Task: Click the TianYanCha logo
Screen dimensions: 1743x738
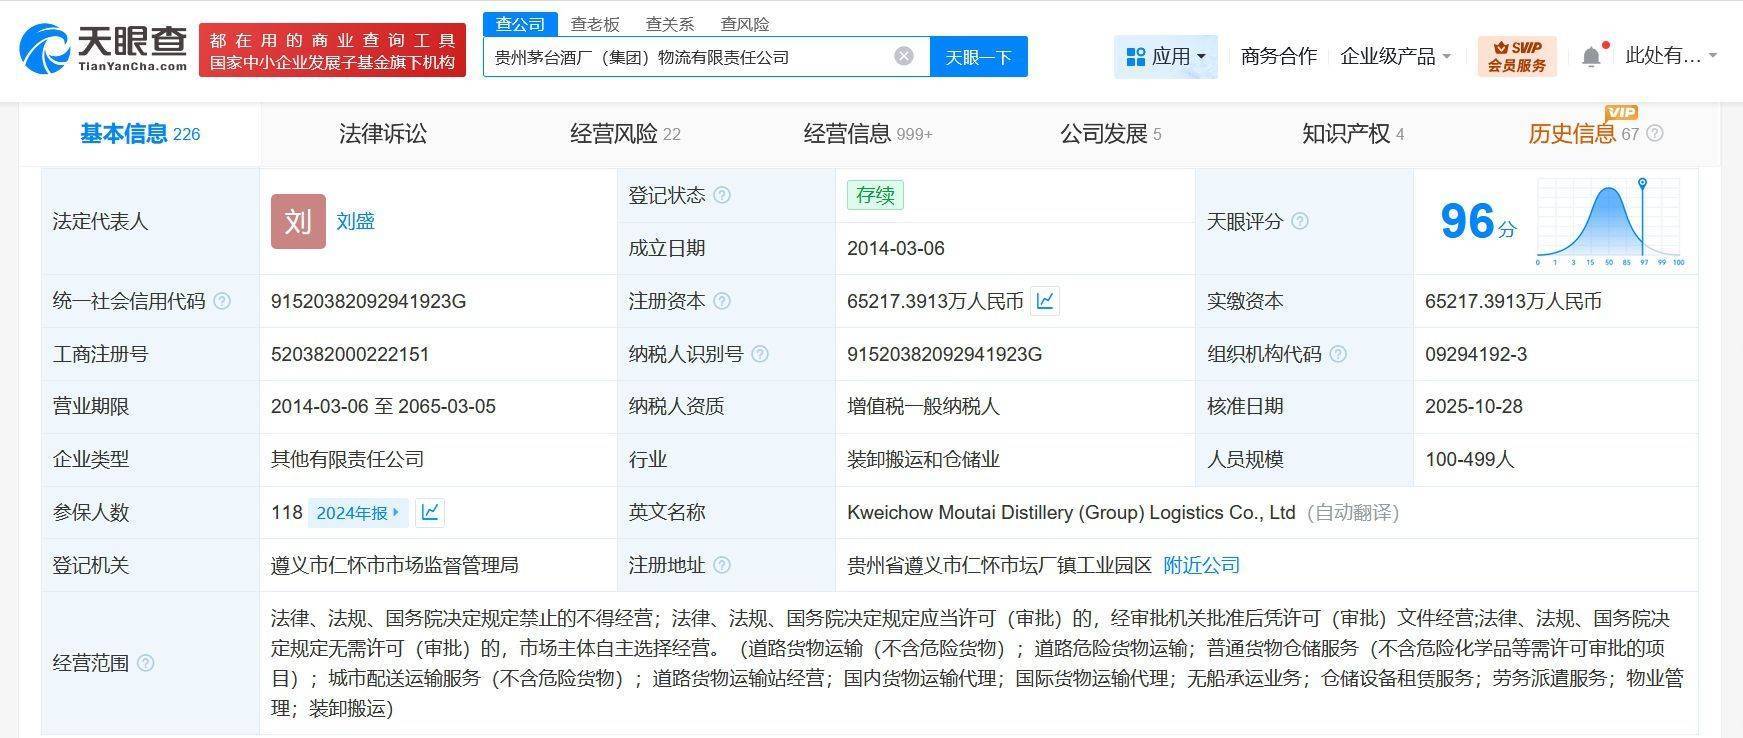Action: coord(103,47)
